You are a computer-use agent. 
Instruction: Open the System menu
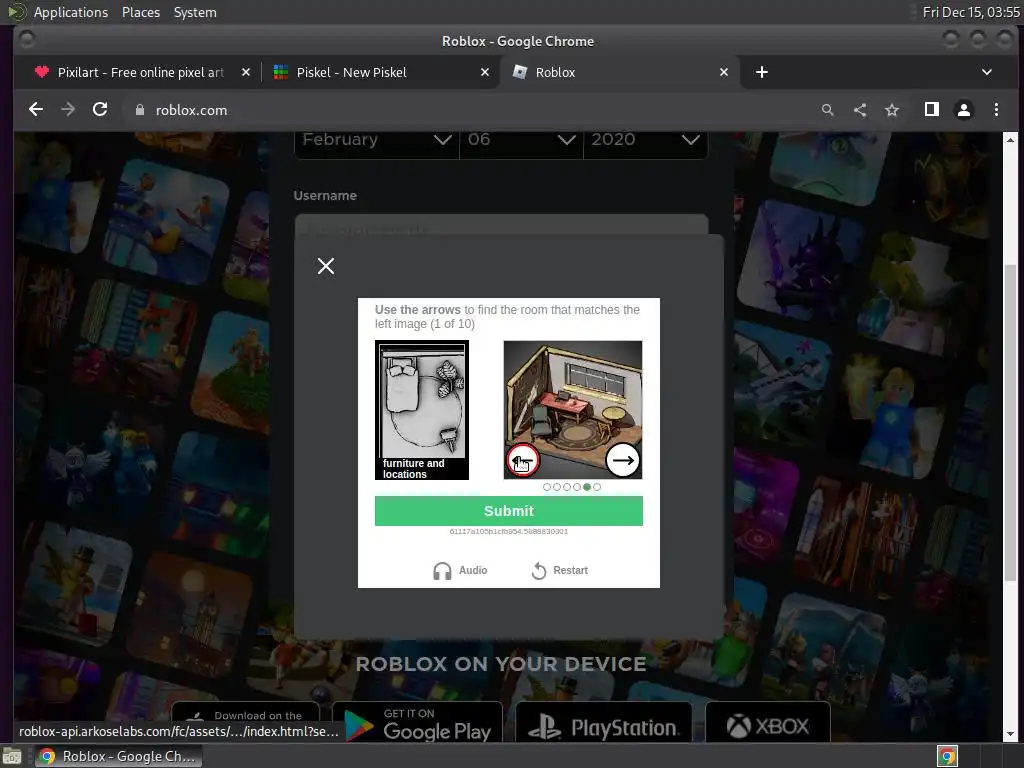click(x=195, y=12)
